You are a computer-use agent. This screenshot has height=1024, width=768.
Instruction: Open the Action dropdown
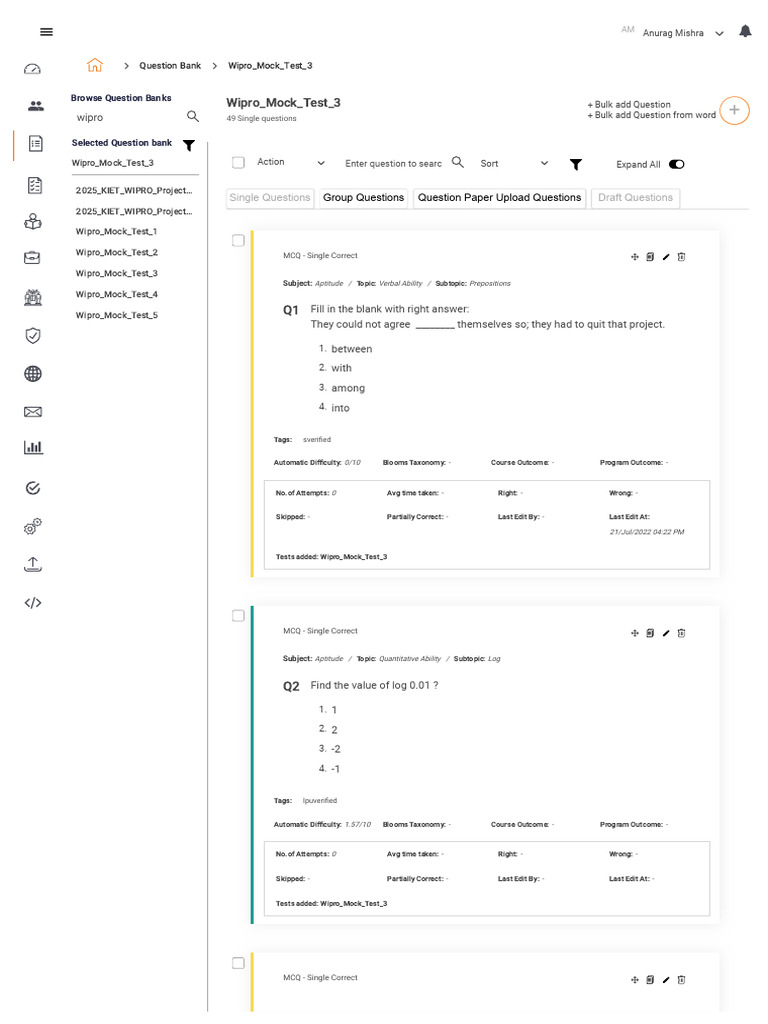pos(290,162)
